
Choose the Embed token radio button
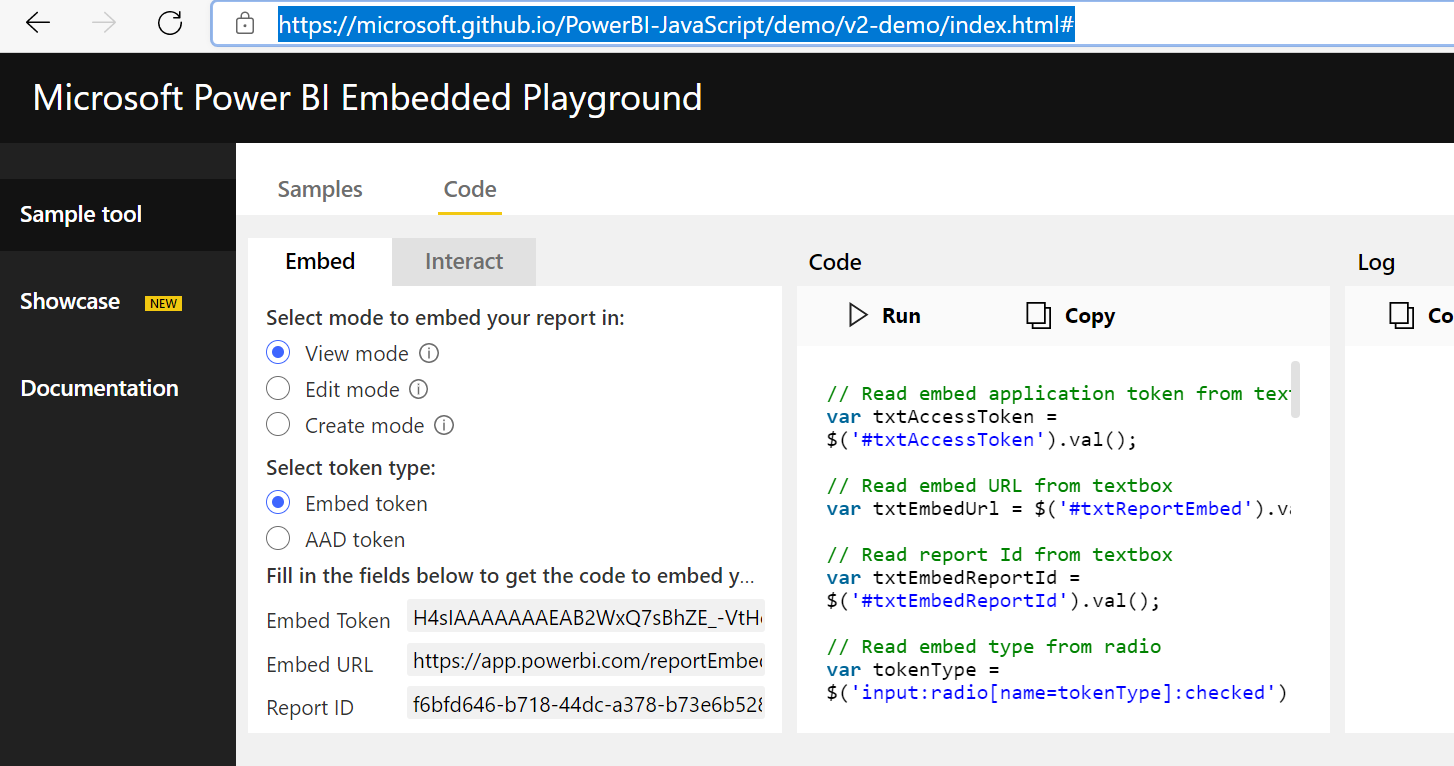[278, 502]
